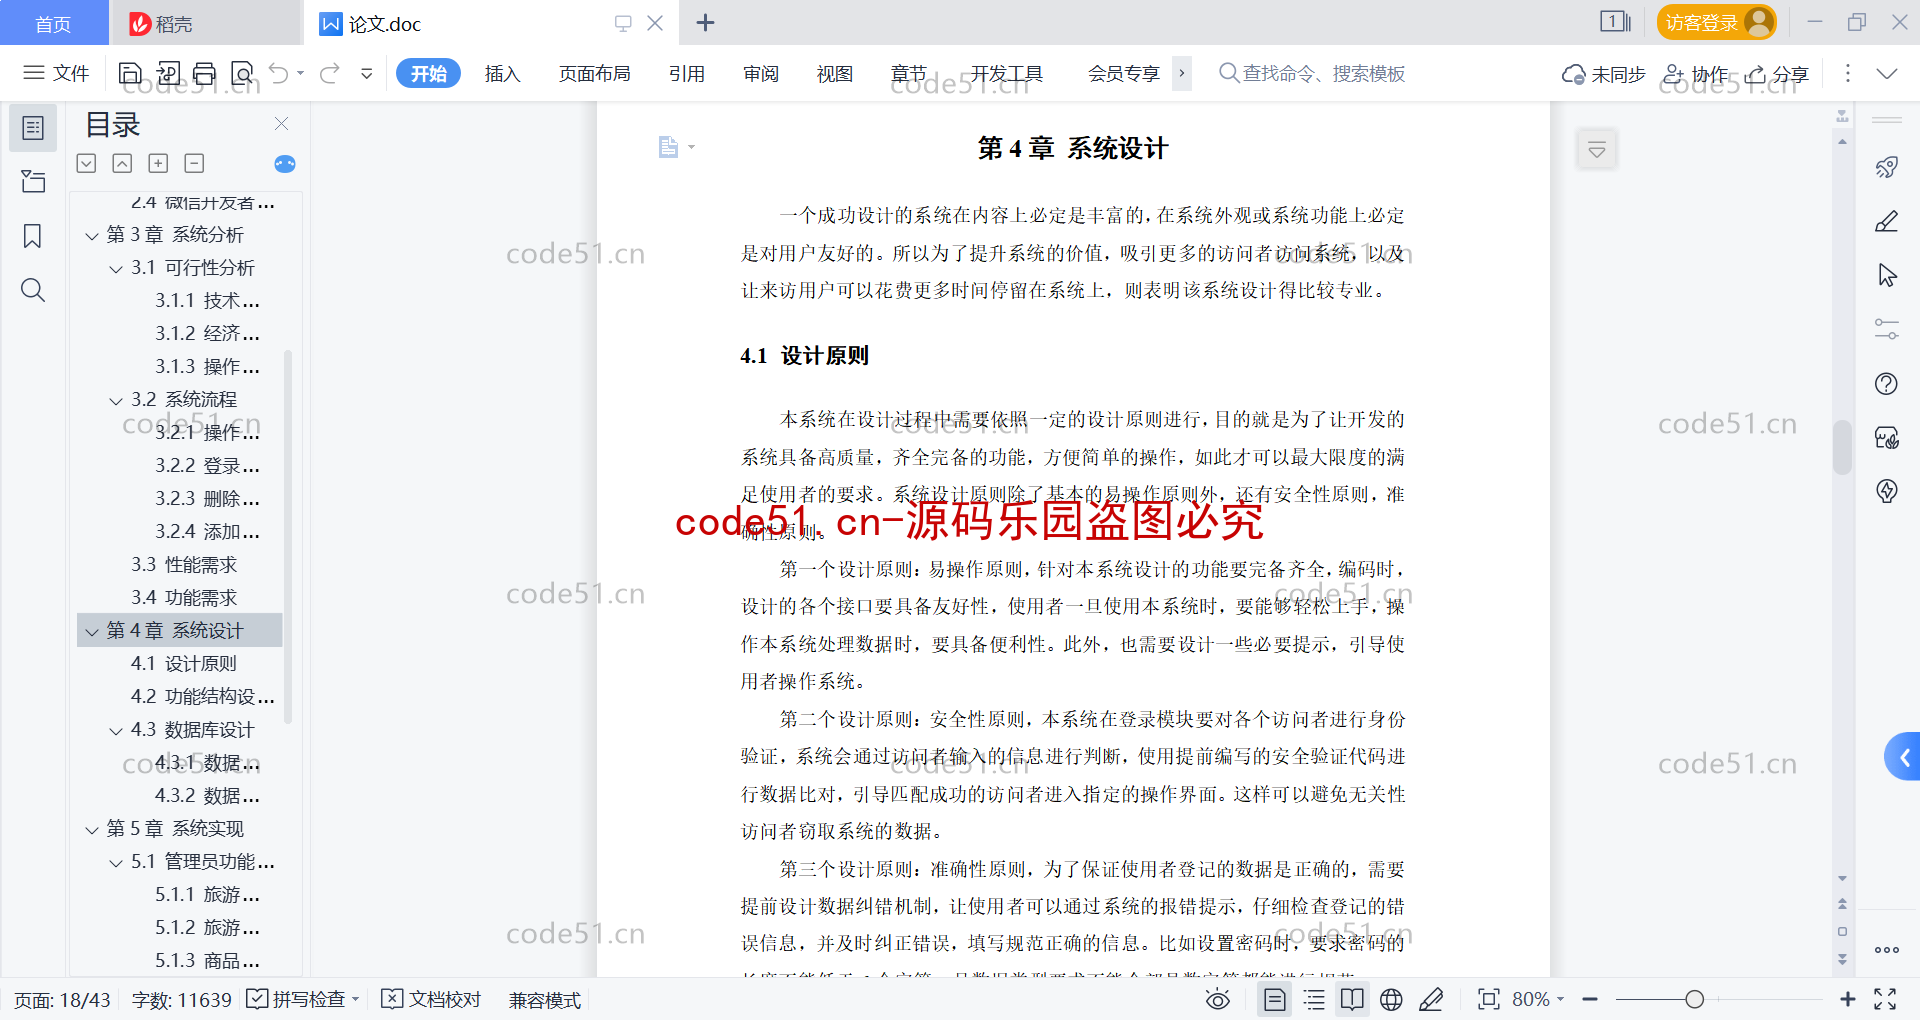This screenshot has height=1020, width=1920.
Task: Click the Save icon in quick toolbar
Action: click(130, 73)
